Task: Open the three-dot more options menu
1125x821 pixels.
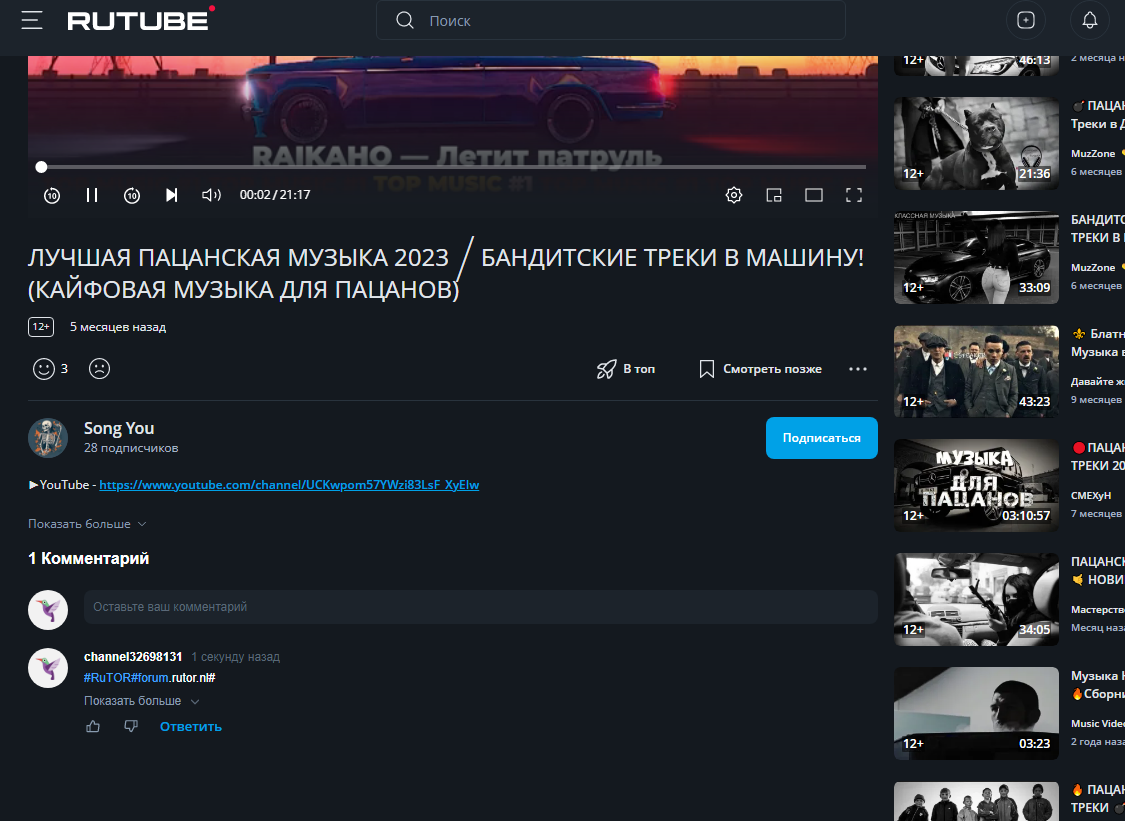Action: click(858, 369)
